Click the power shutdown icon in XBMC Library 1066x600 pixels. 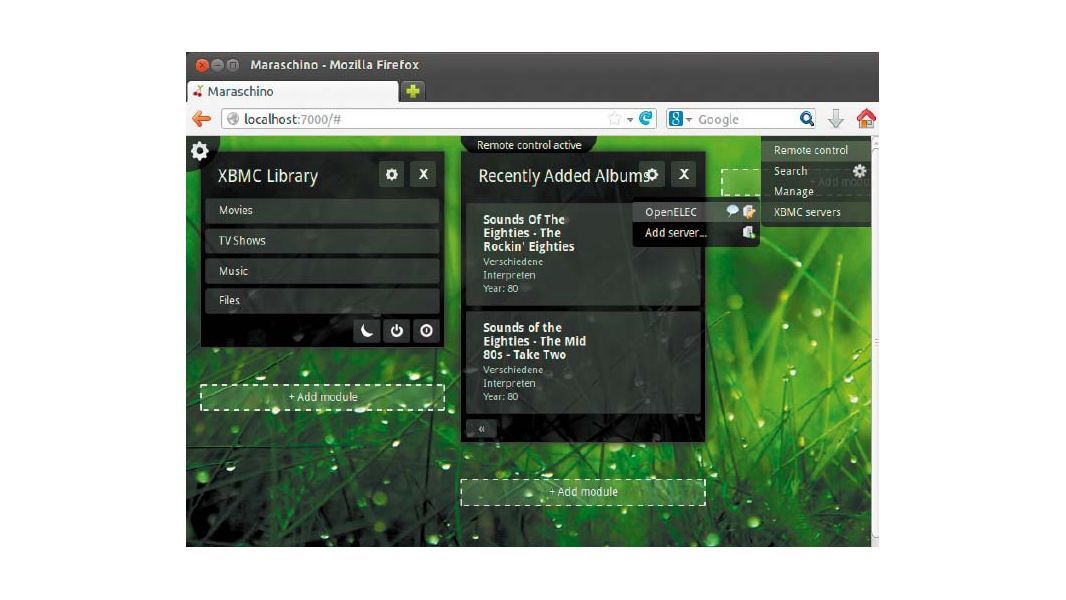(396, 331)
